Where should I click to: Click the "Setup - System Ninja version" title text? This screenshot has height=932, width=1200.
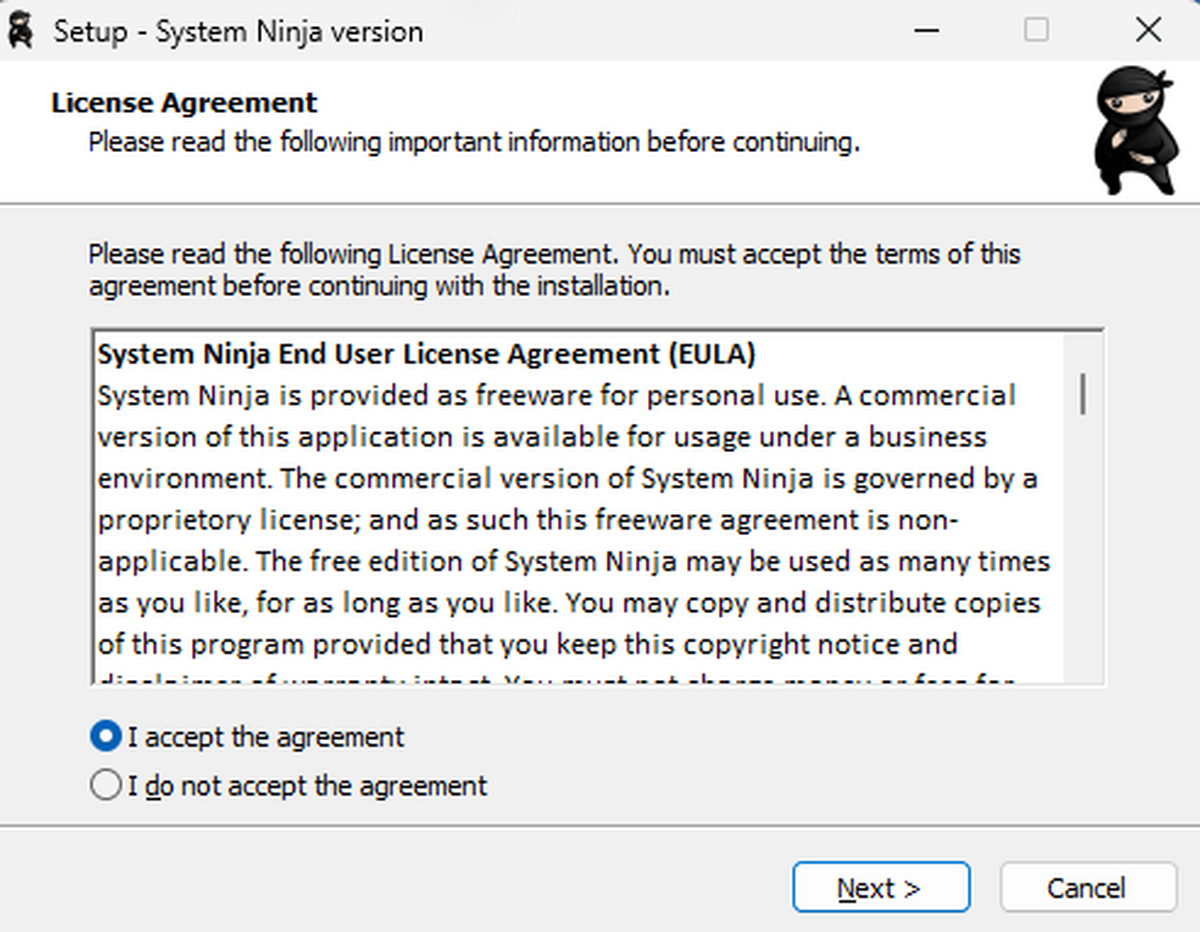238,32
